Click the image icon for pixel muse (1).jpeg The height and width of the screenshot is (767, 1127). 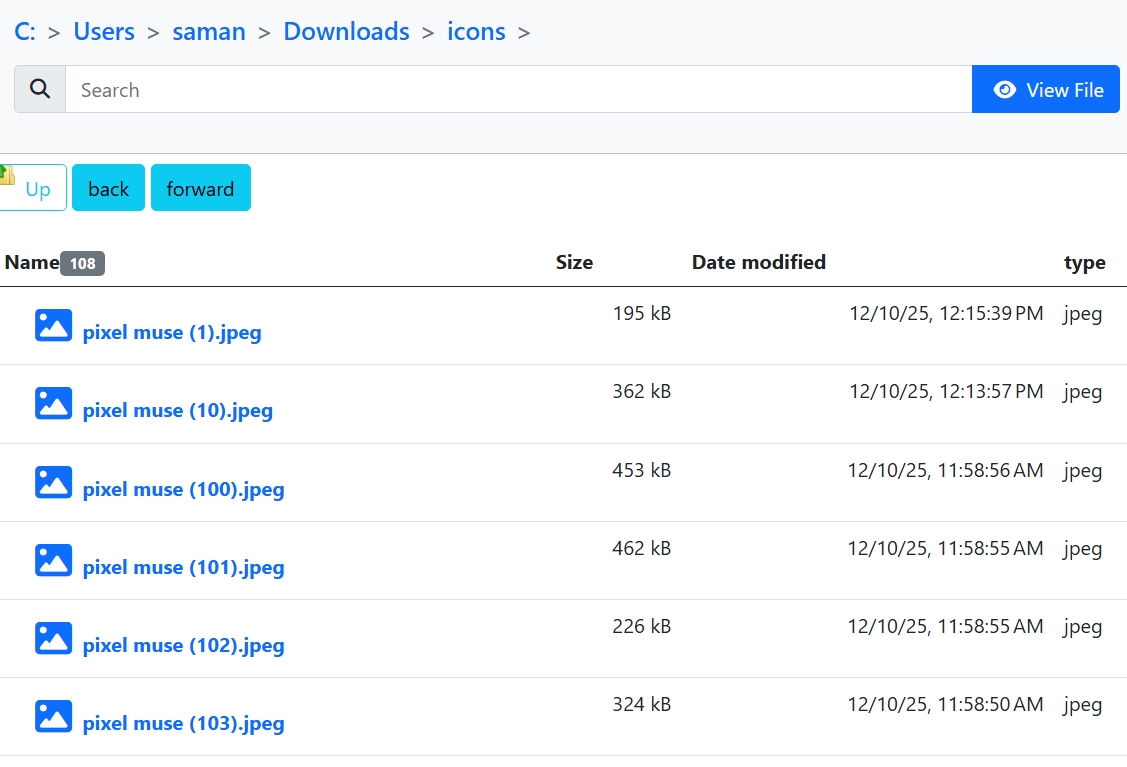pos(53,325)
